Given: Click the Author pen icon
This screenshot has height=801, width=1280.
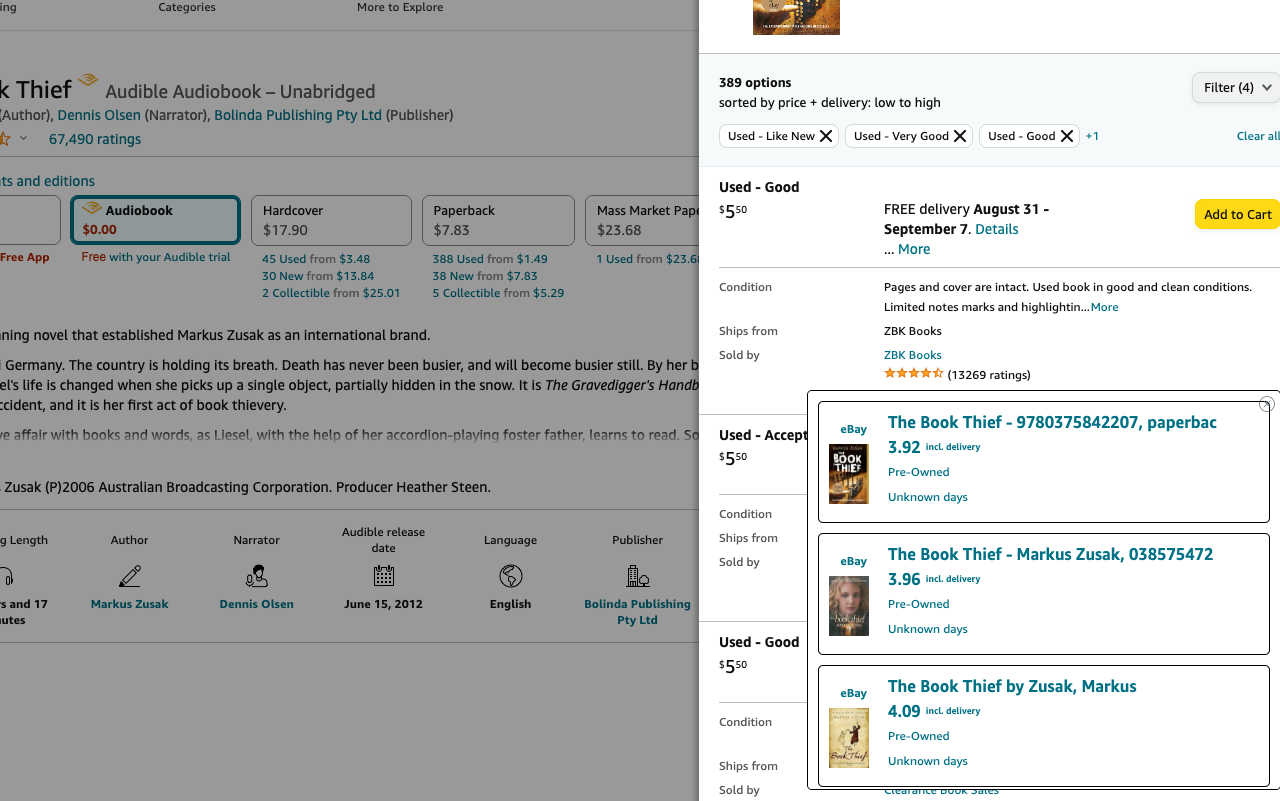Looking at the screenshot, I should coord(129,576).
